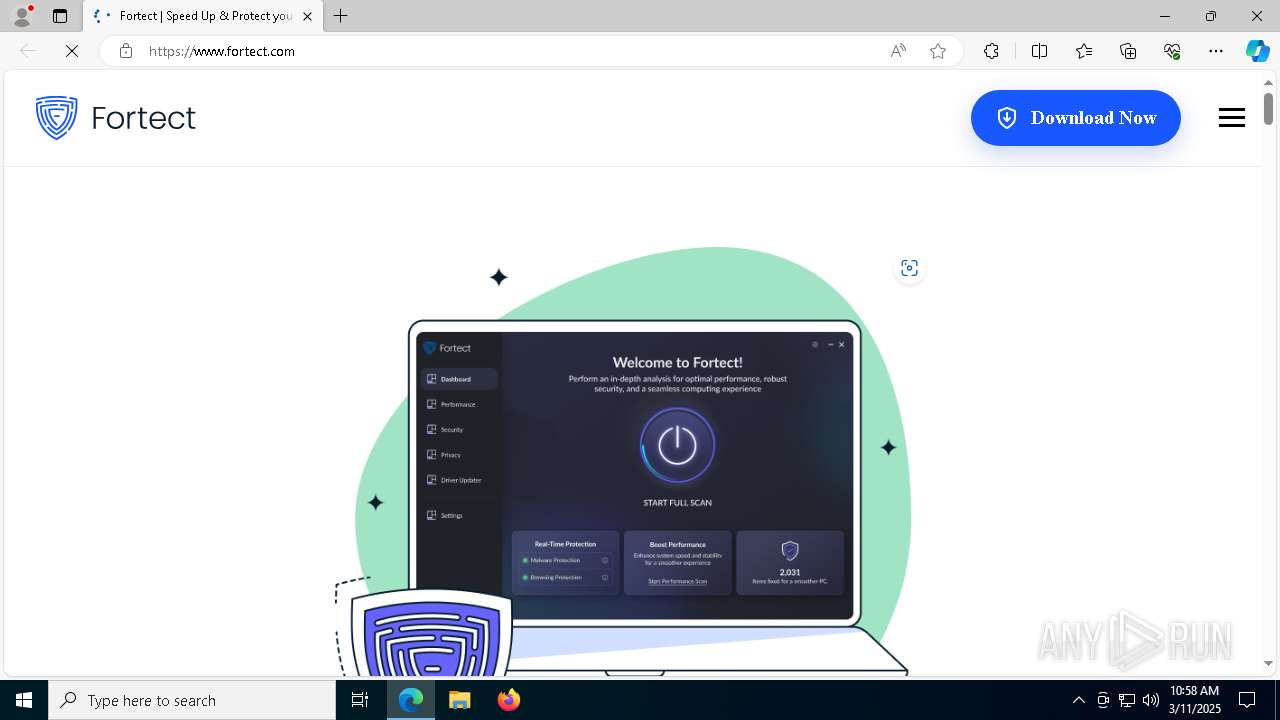
Task: Open the Windows Start menu
Action: point(24,700)
